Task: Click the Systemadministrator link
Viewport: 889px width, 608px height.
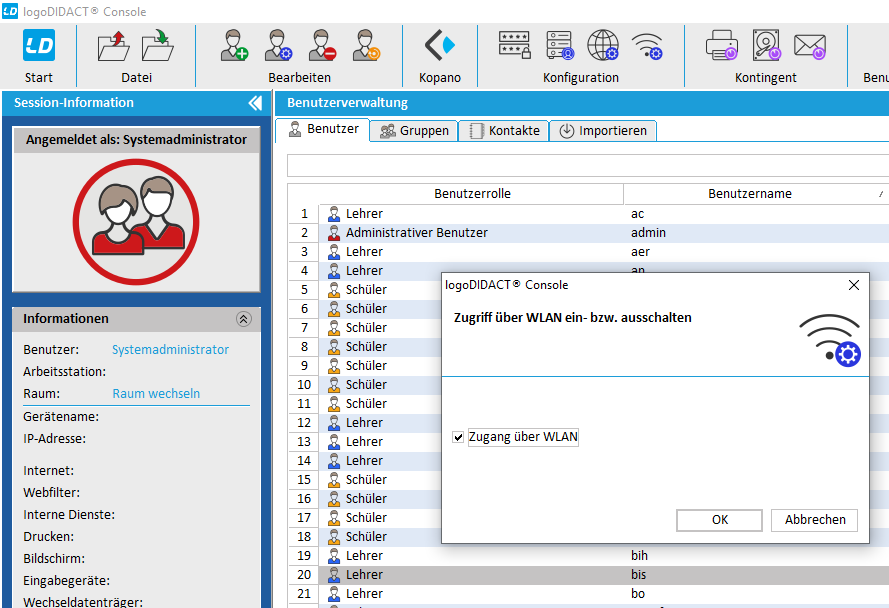Action: [x=170, y=350]
